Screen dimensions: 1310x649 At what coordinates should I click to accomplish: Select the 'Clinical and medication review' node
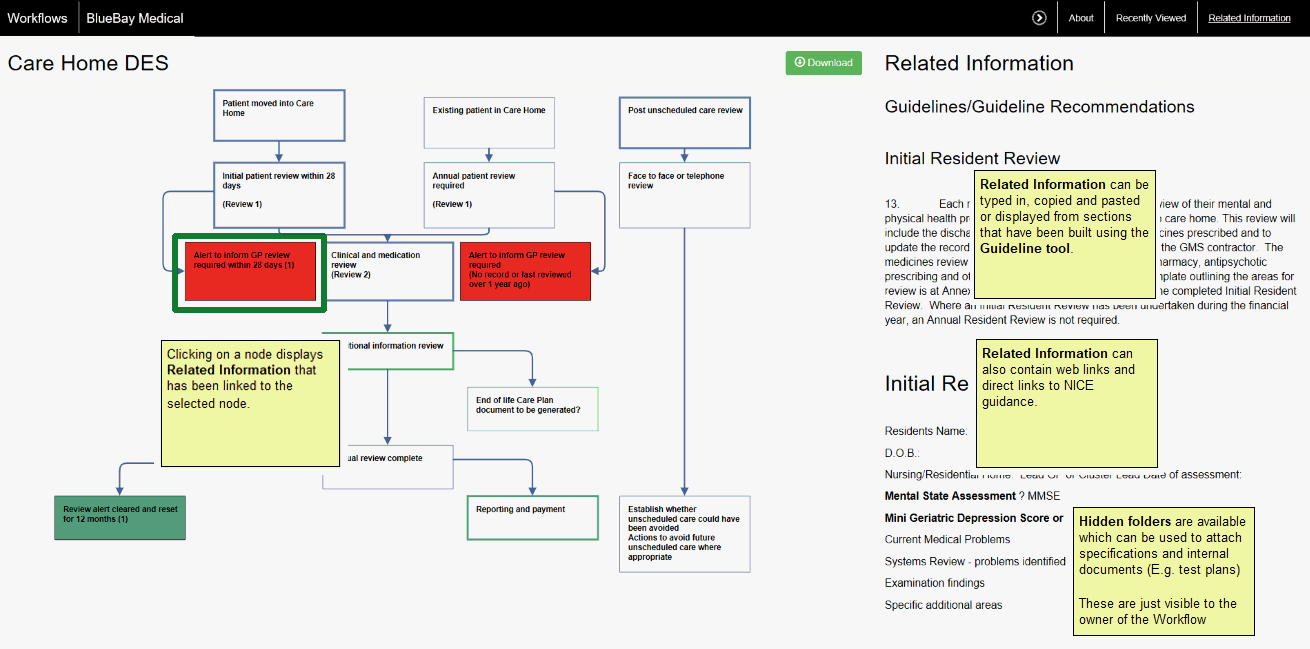tap(391, 271)
